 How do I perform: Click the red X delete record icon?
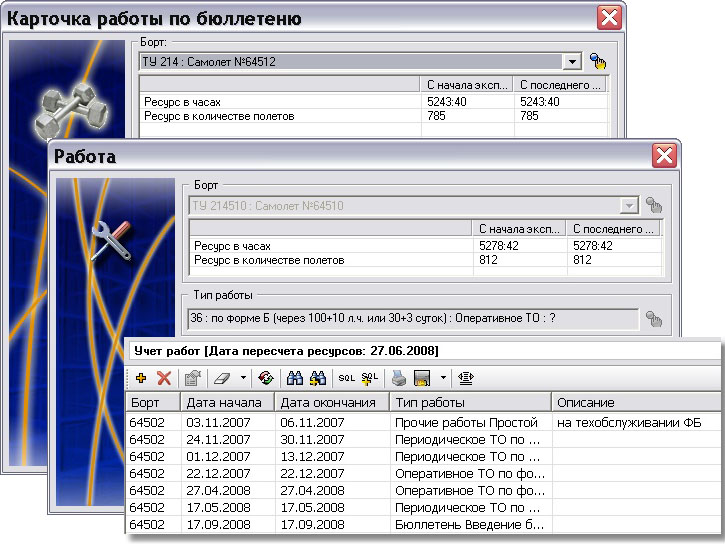[164, 378]
